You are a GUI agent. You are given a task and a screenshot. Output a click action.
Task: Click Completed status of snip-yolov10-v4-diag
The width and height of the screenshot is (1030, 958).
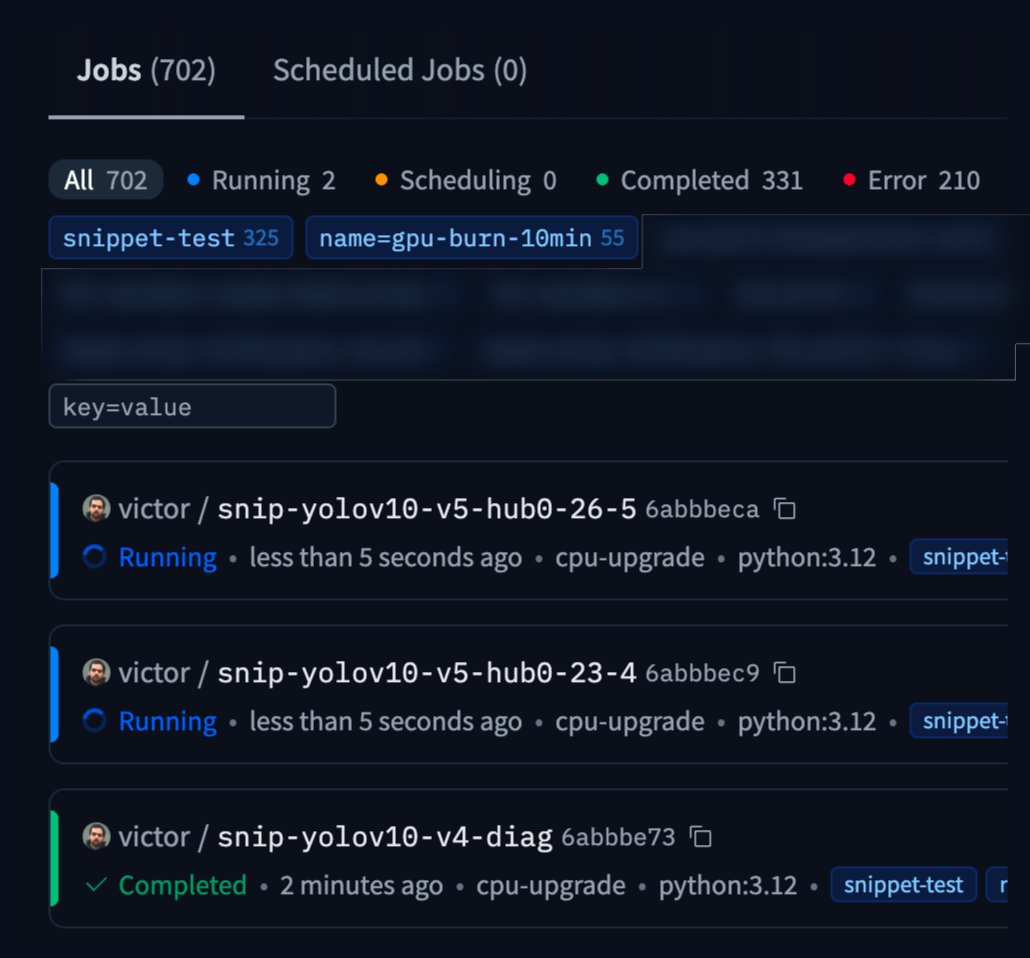point(183,886)
